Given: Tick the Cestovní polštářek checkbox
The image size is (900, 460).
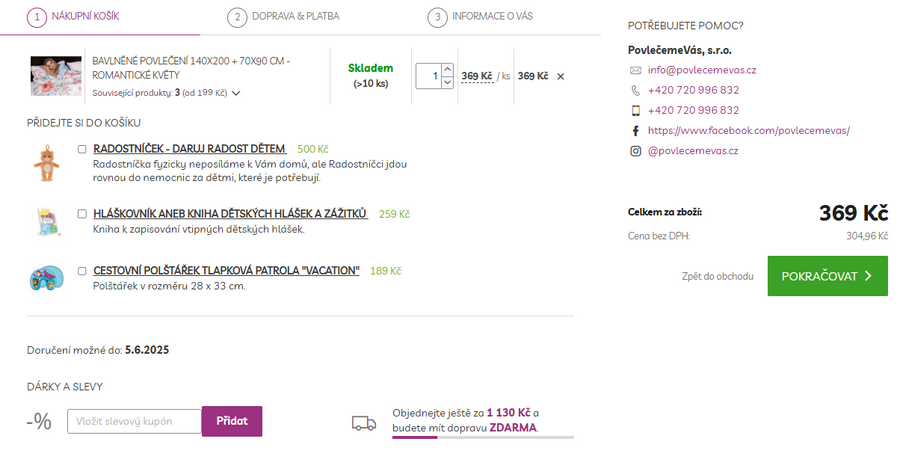Looking at the screenshot, I should tap(82, 271).
